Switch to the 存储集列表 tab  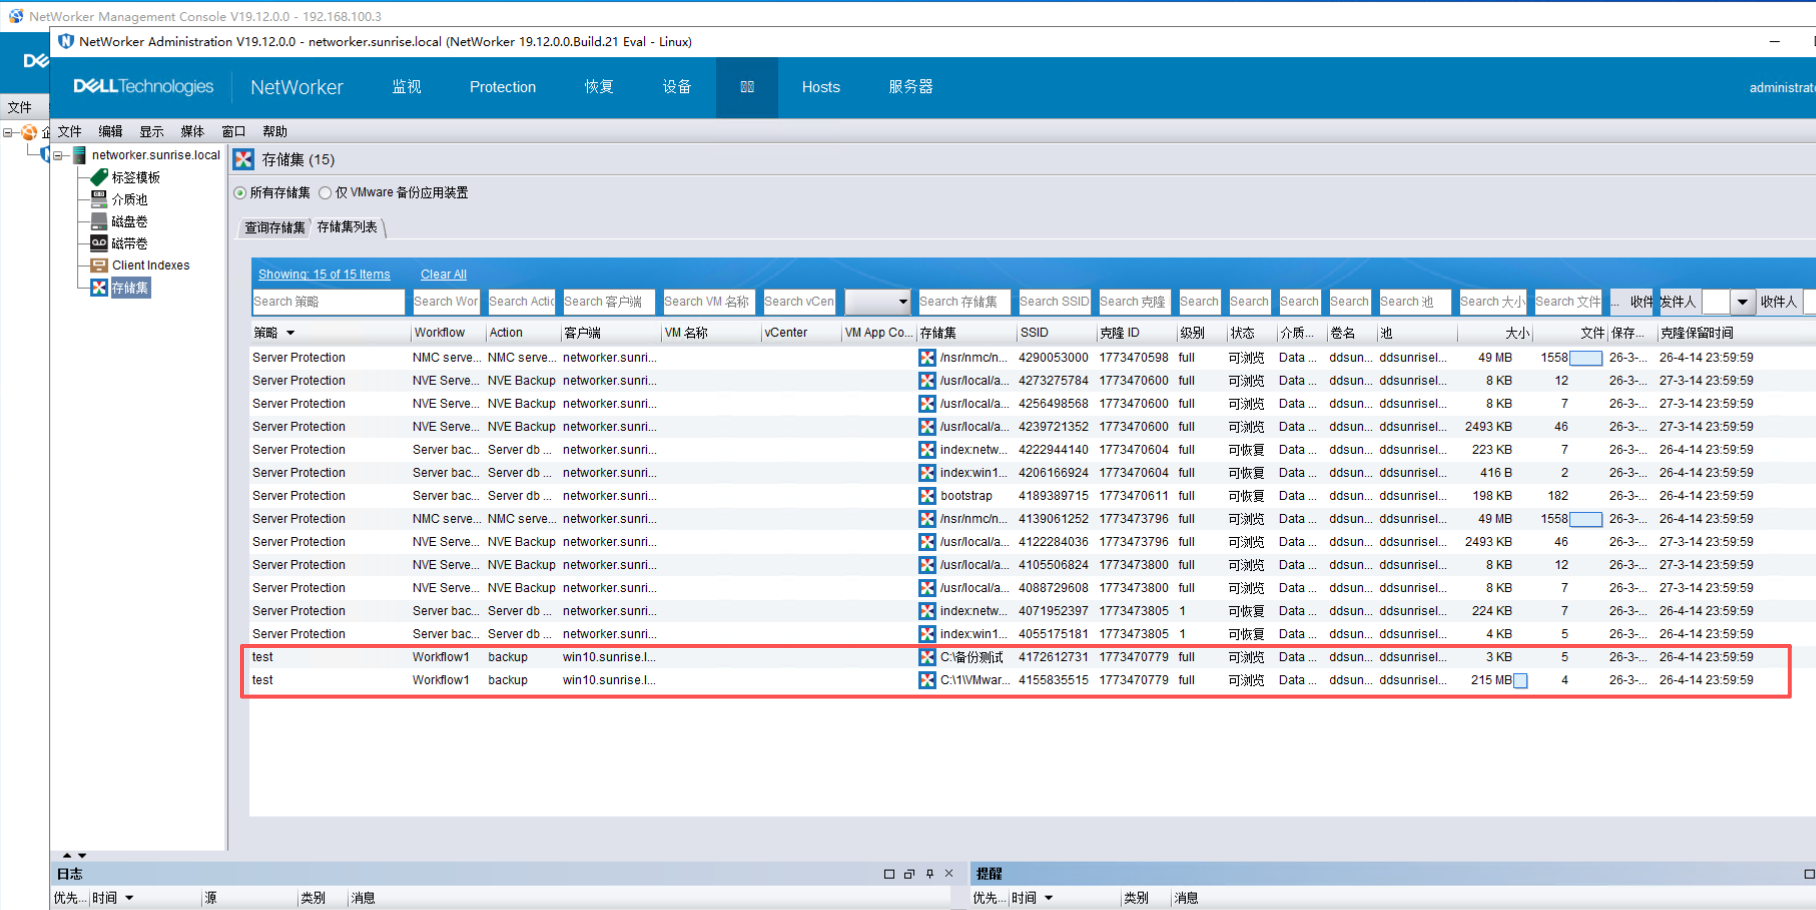point(347,227)
